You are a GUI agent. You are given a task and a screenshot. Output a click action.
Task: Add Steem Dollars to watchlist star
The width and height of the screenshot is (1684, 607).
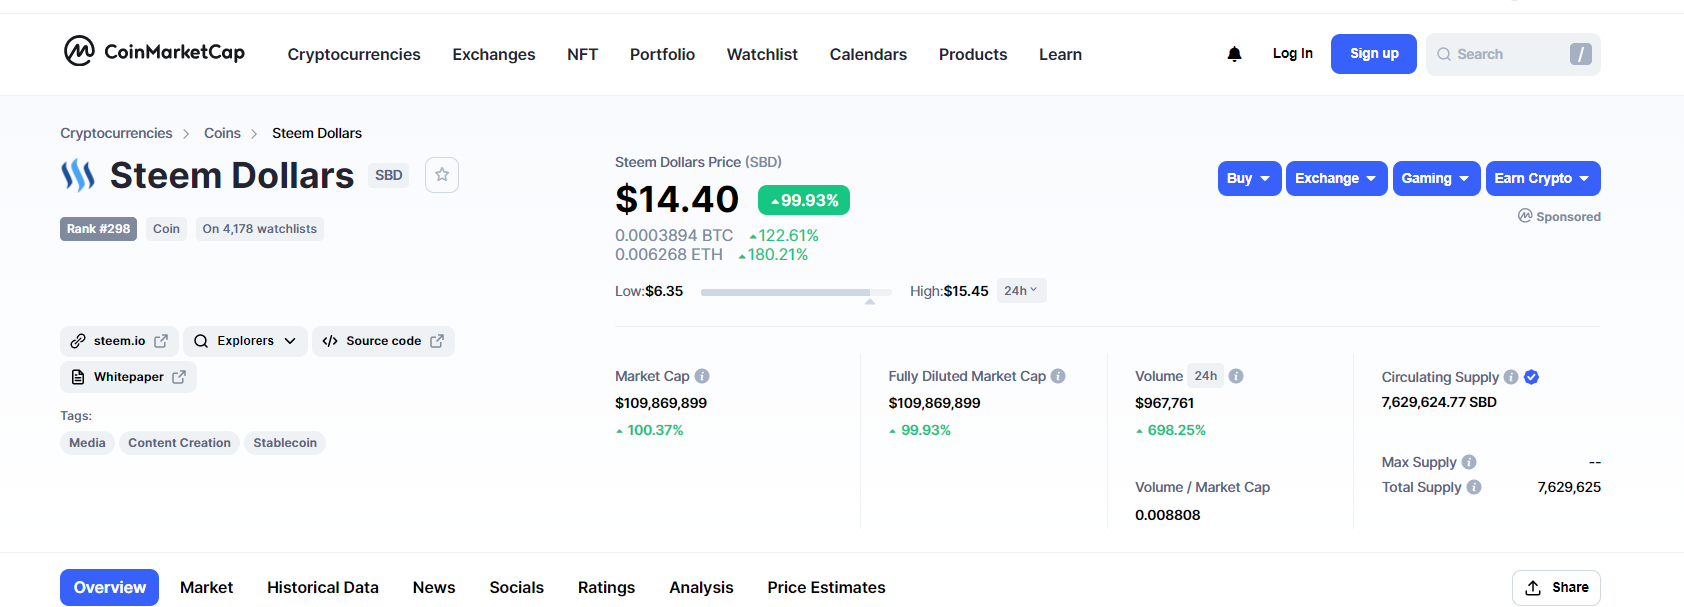coord(442,175)
